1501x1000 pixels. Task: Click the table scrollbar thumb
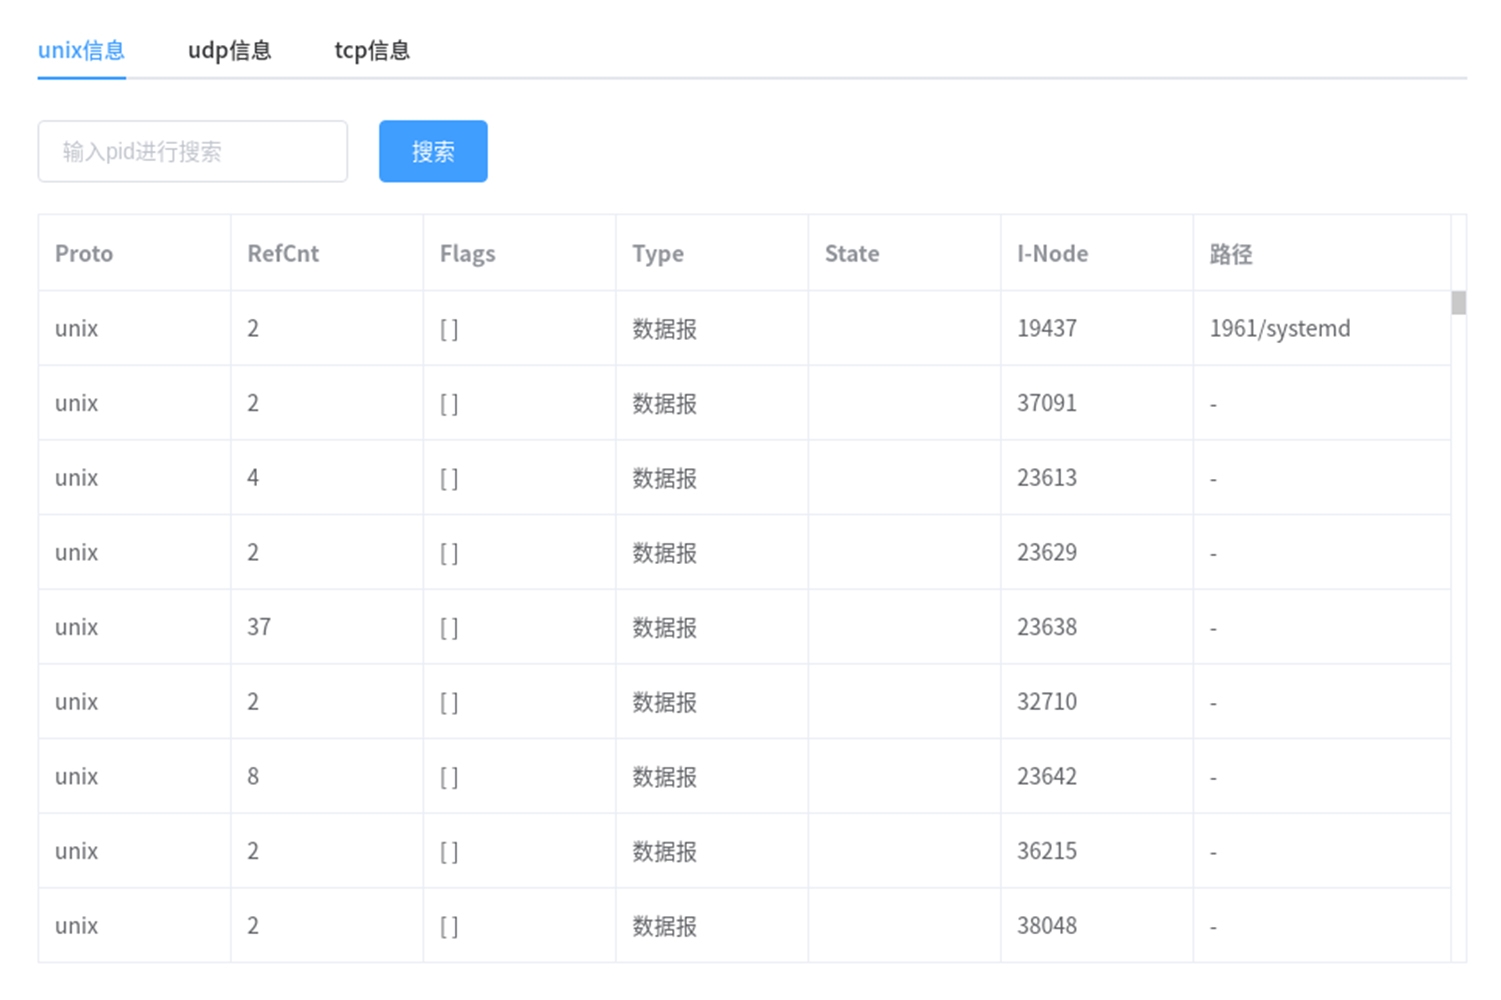[1458, 302]
